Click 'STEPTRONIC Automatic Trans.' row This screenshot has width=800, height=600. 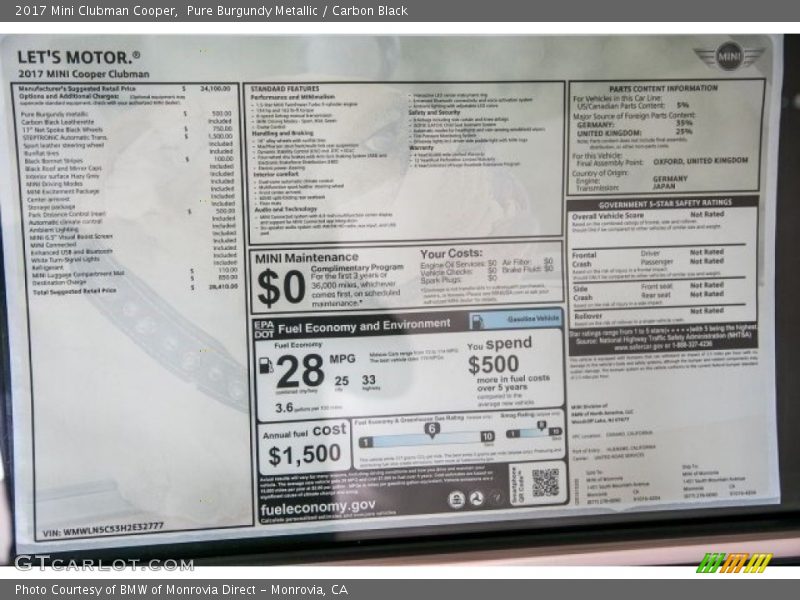(x=127, y=137)
